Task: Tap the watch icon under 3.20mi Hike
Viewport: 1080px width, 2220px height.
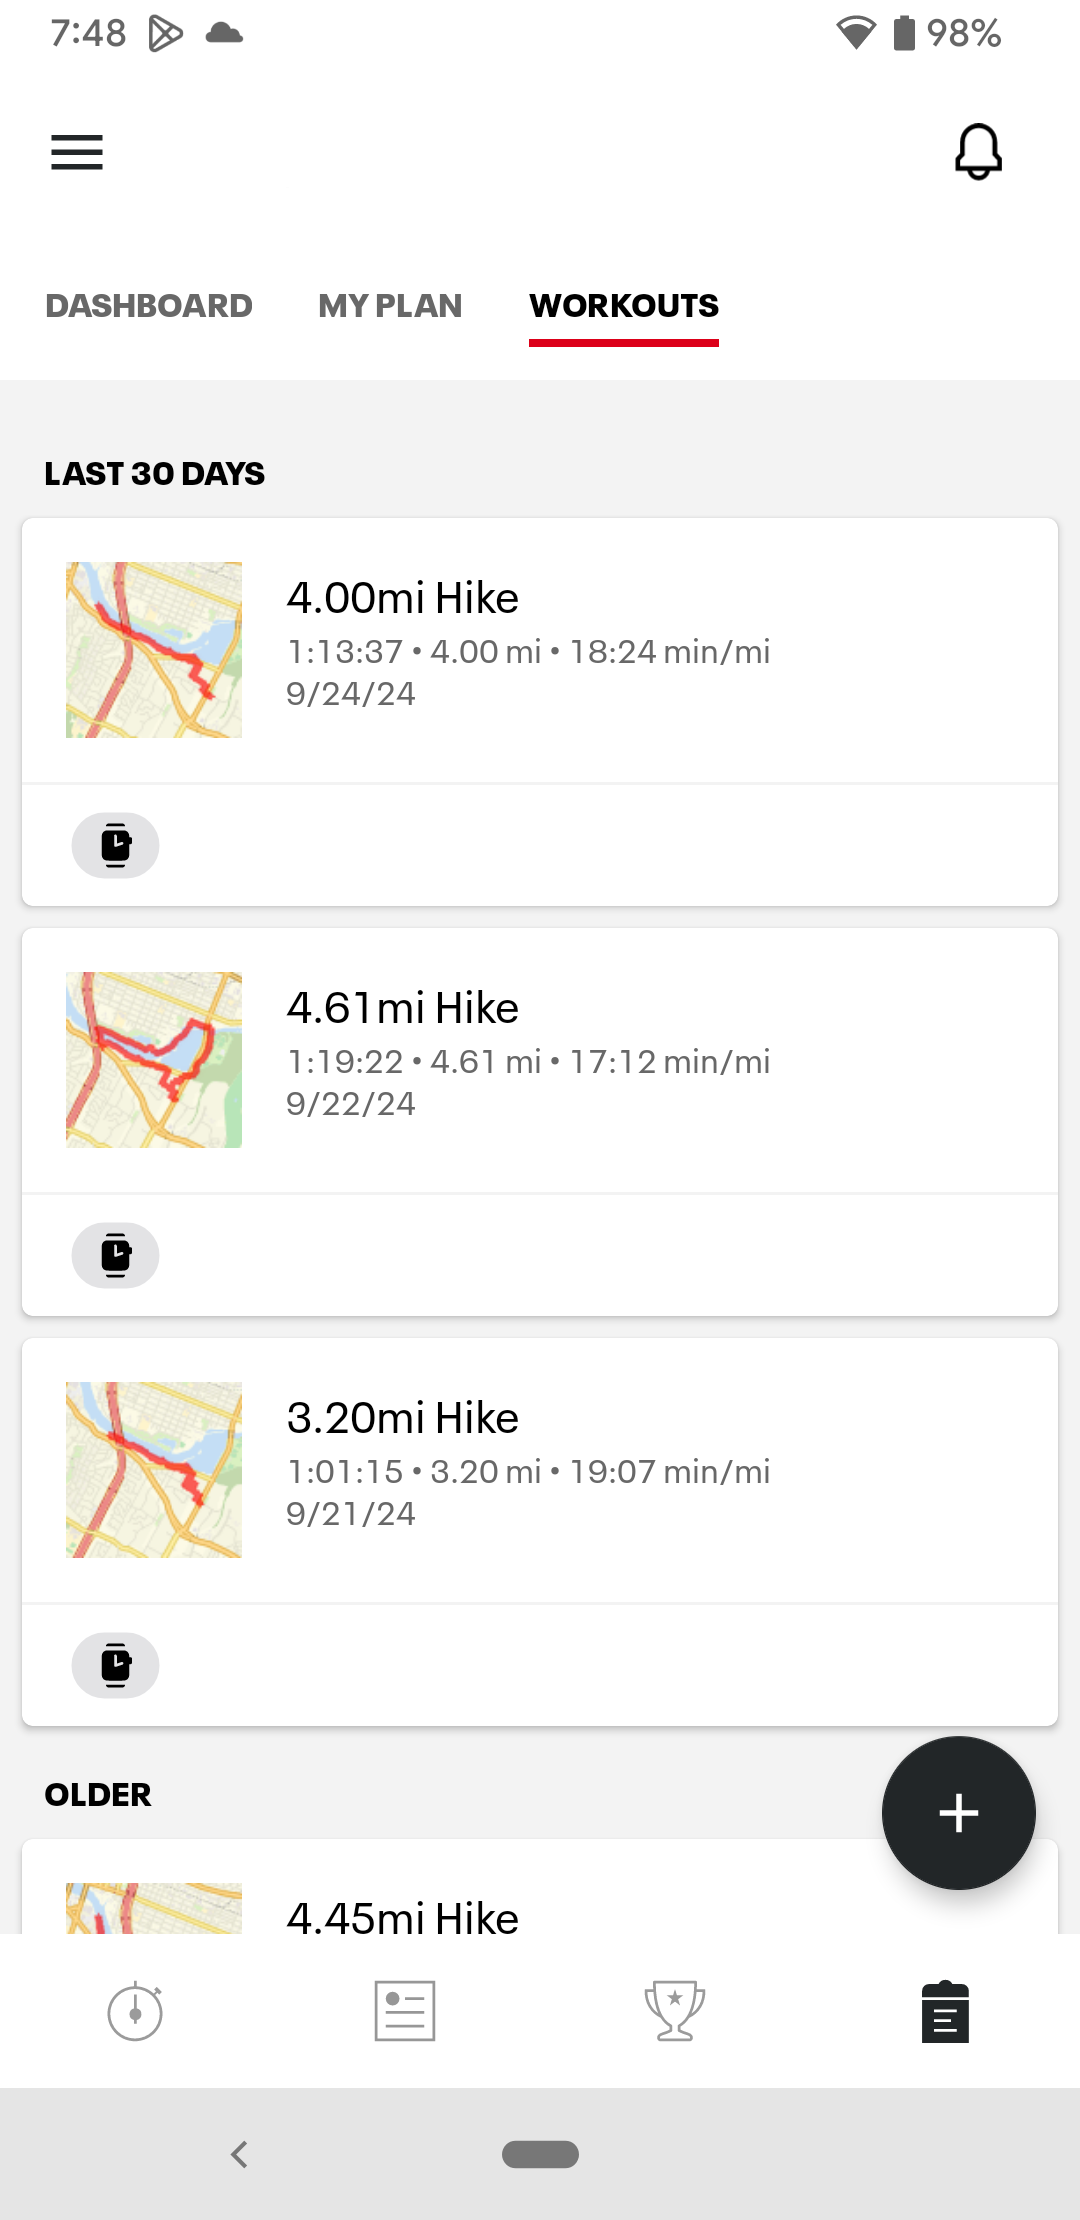Action: [116, 1665]
